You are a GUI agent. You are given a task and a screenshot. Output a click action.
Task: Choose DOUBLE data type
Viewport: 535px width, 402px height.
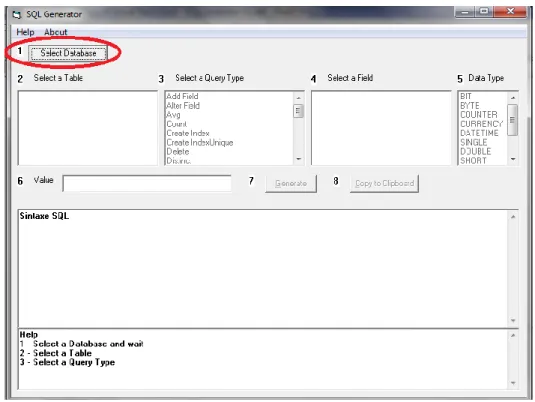click(x=475, y=152)
